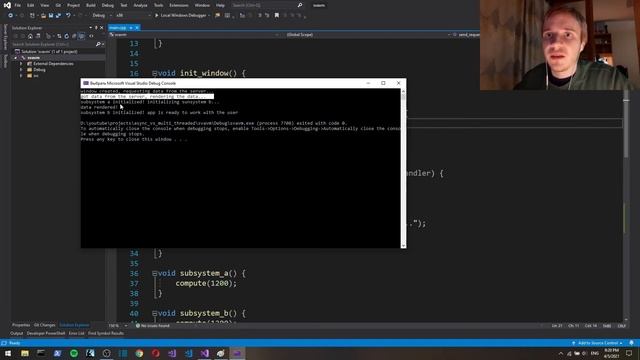
Task: Open the View menu
Action: point(45,5)
